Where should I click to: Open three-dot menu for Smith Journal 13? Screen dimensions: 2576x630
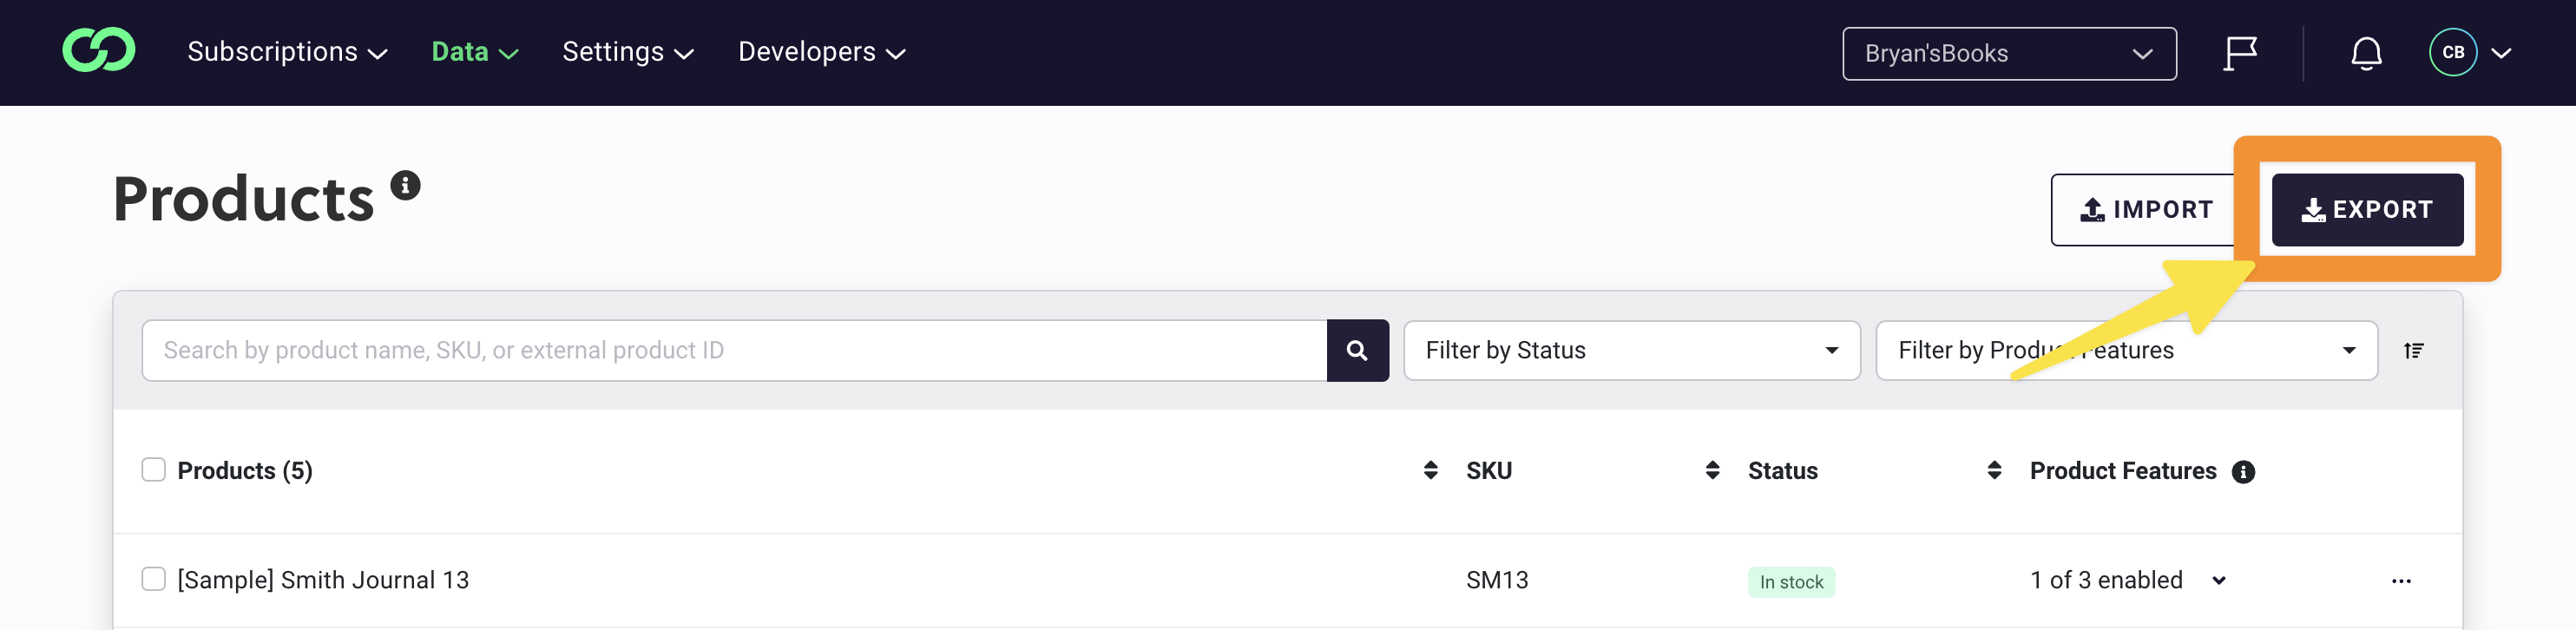[2401, 581]
